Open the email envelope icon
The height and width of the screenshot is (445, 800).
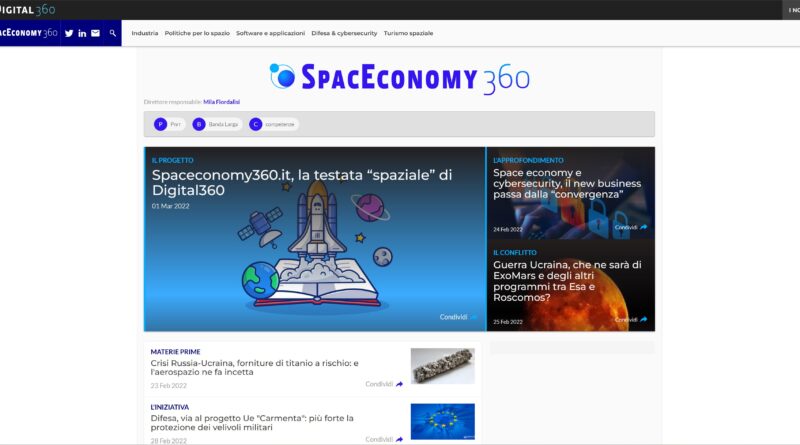click(x=95, y=33)
